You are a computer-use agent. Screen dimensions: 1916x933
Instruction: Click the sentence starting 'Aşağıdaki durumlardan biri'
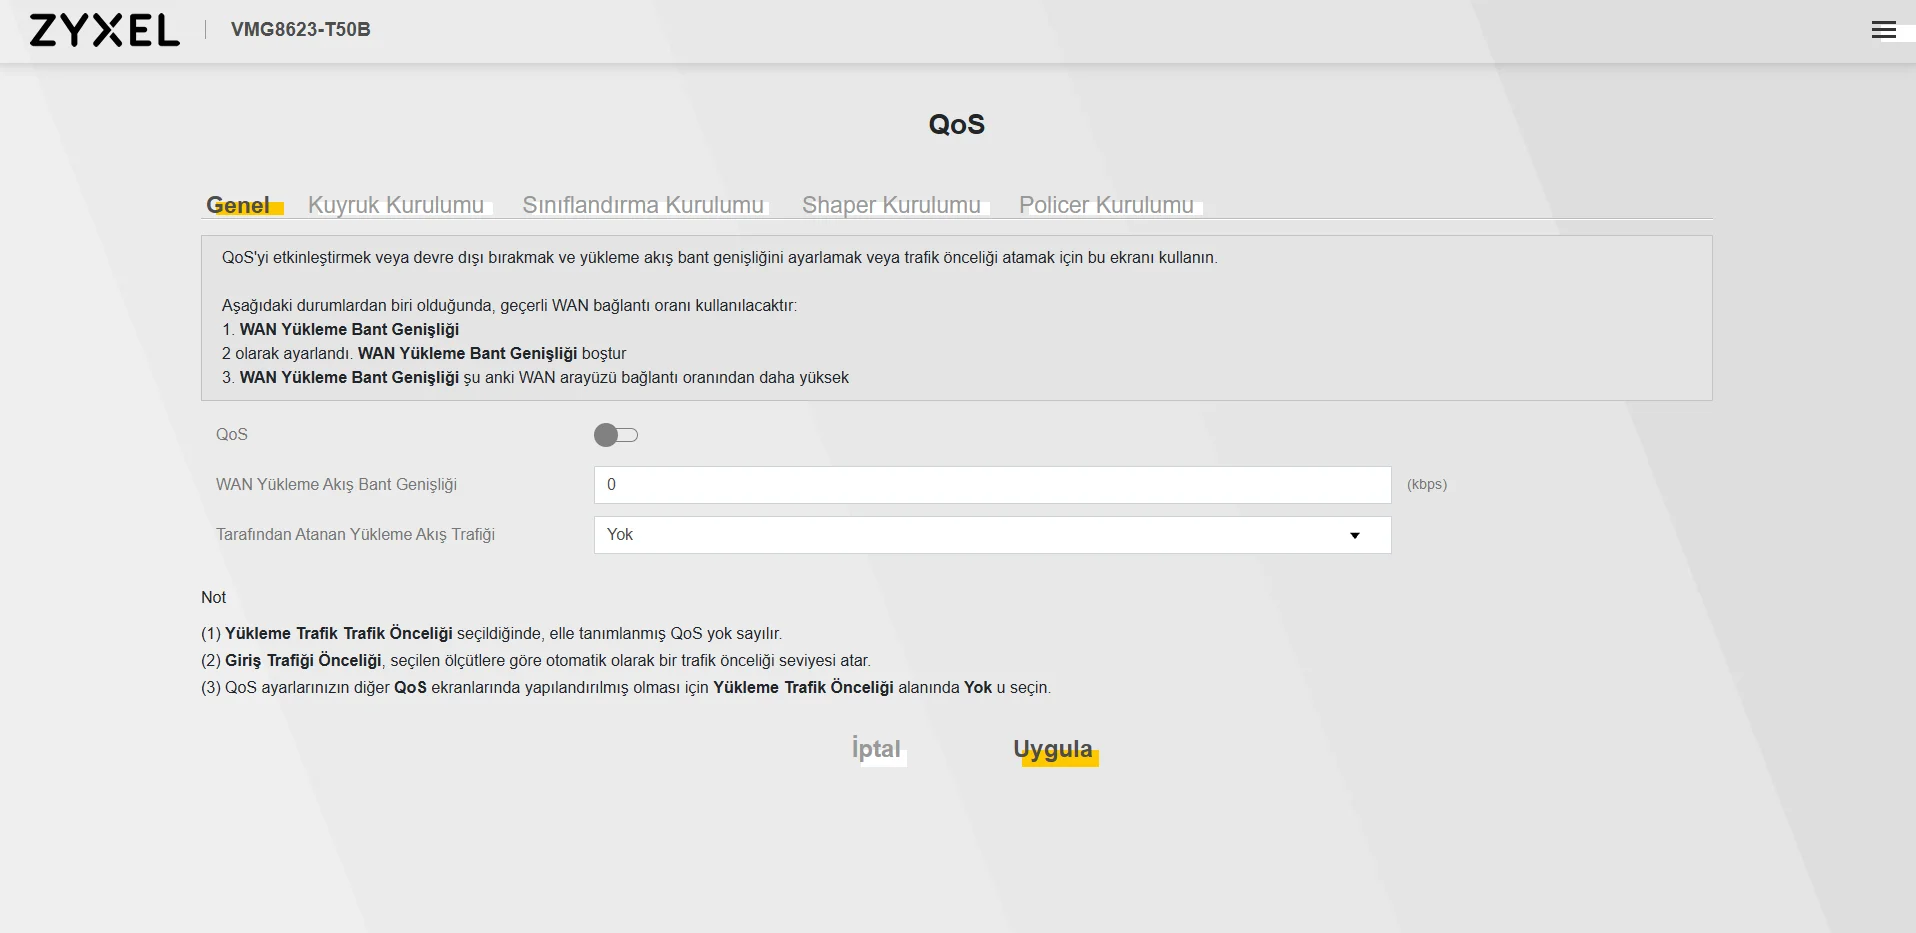click(x=509, y=306)
